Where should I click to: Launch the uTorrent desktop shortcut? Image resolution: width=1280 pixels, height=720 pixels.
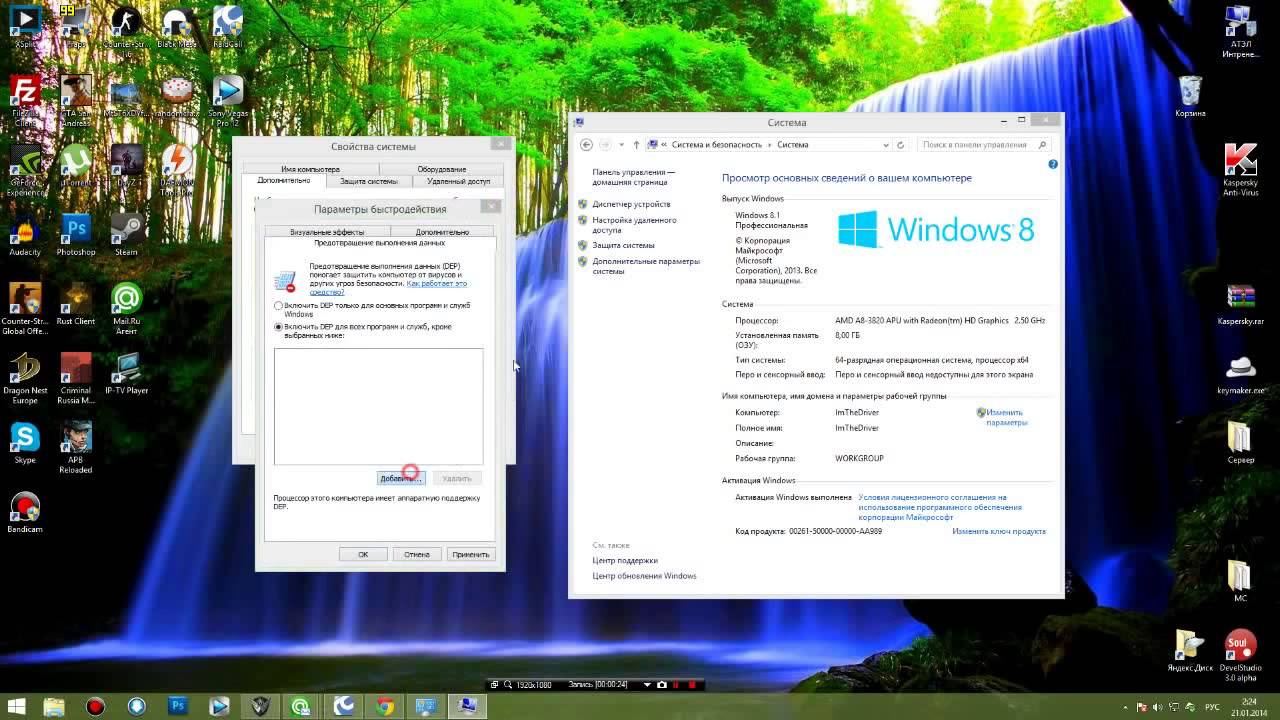(76, 166)
